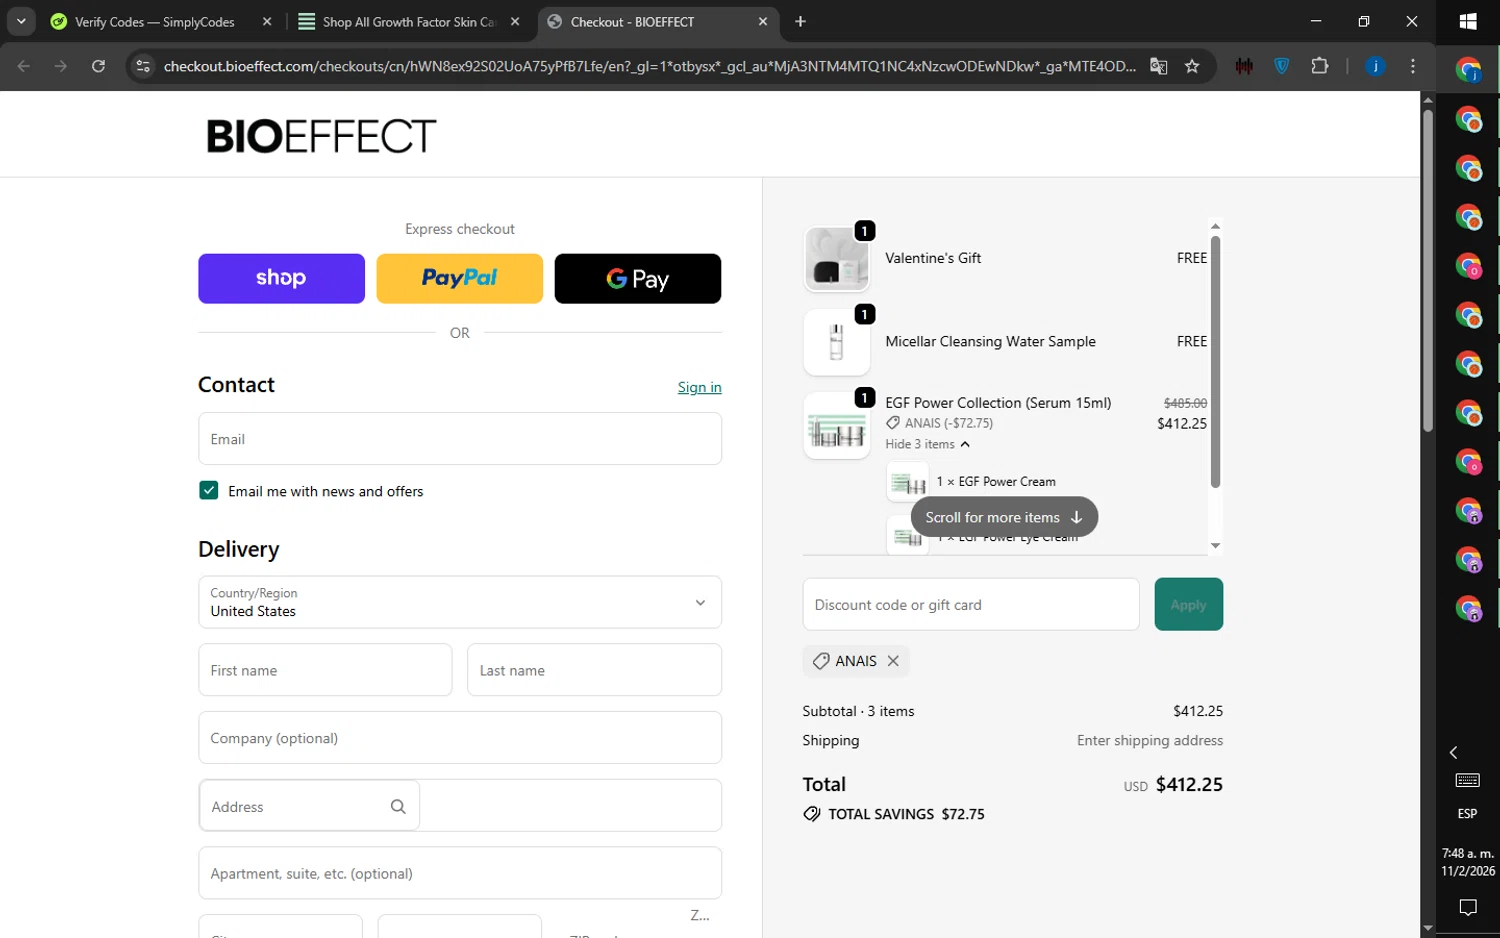Open the Extensions puzzle icon
This screenshot has height=938, width=1500.
pyautogui.click(x=1320, y=66)
